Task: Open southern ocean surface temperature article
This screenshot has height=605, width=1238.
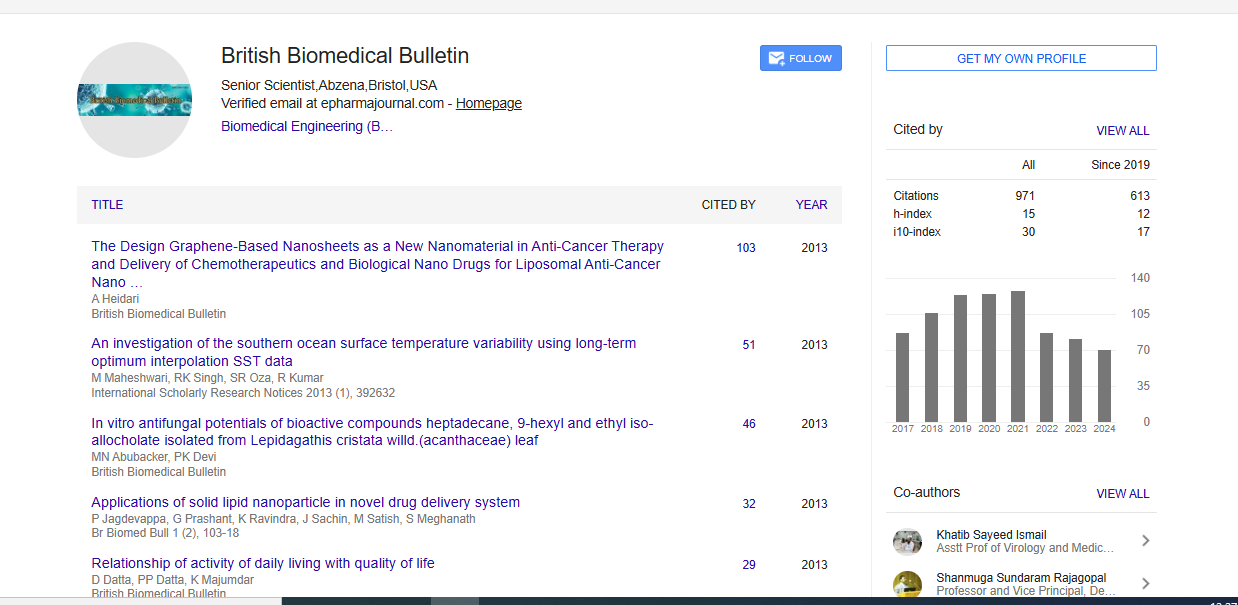Action: 363,352
